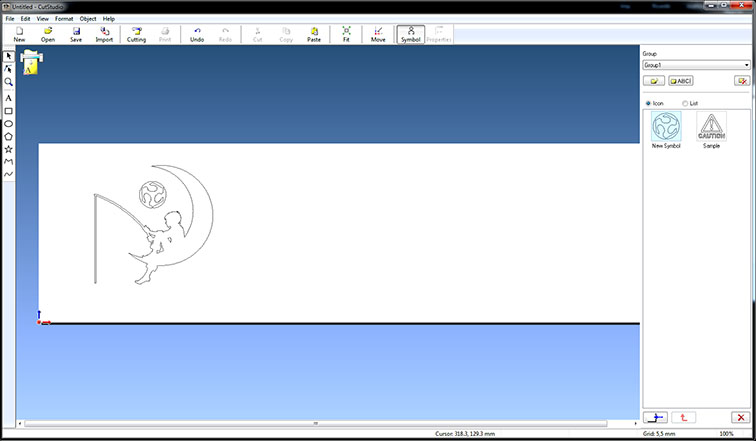
Task: Click the New toolbar button
Action: click(19, 35)
